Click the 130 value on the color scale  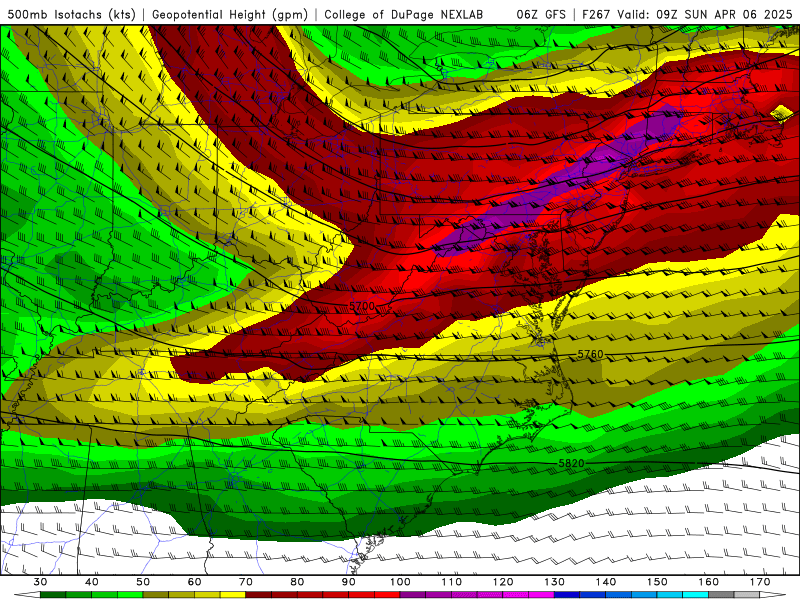(x=555, y=582)
